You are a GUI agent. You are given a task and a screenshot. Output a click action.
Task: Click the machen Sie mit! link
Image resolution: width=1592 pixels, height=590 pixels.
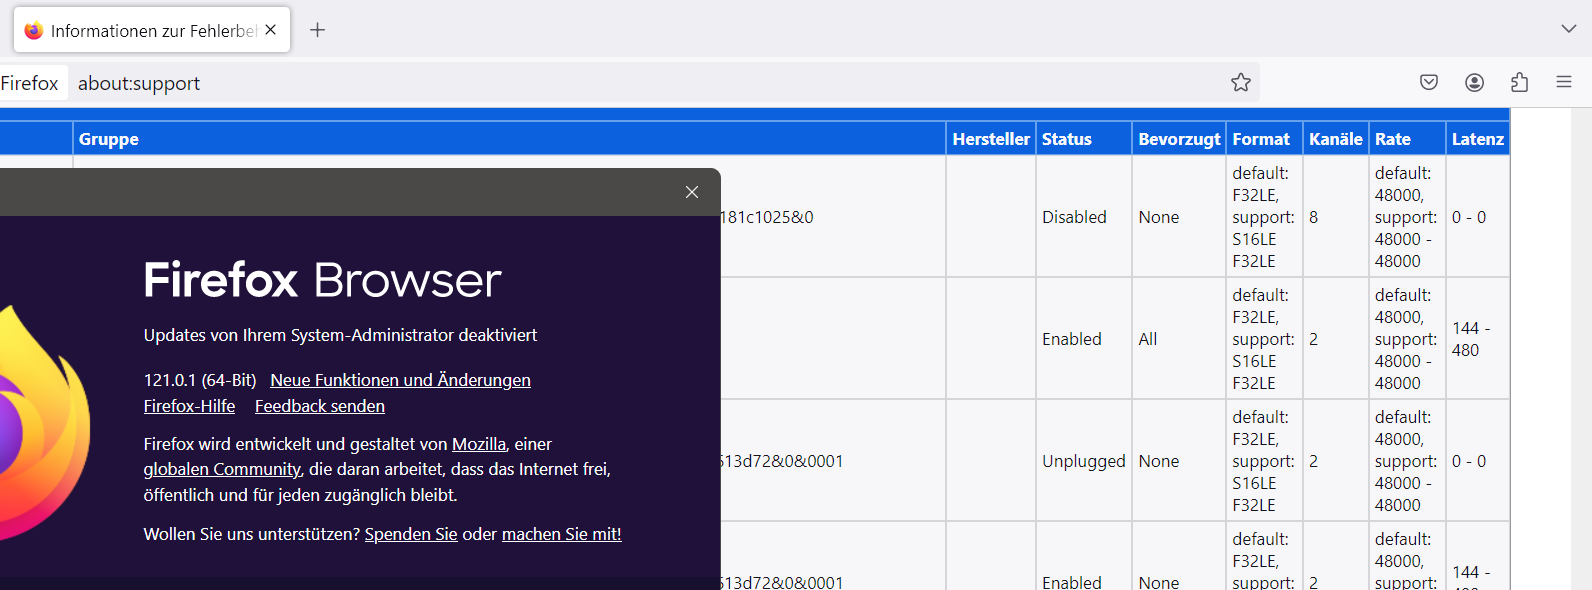(561, 534)
